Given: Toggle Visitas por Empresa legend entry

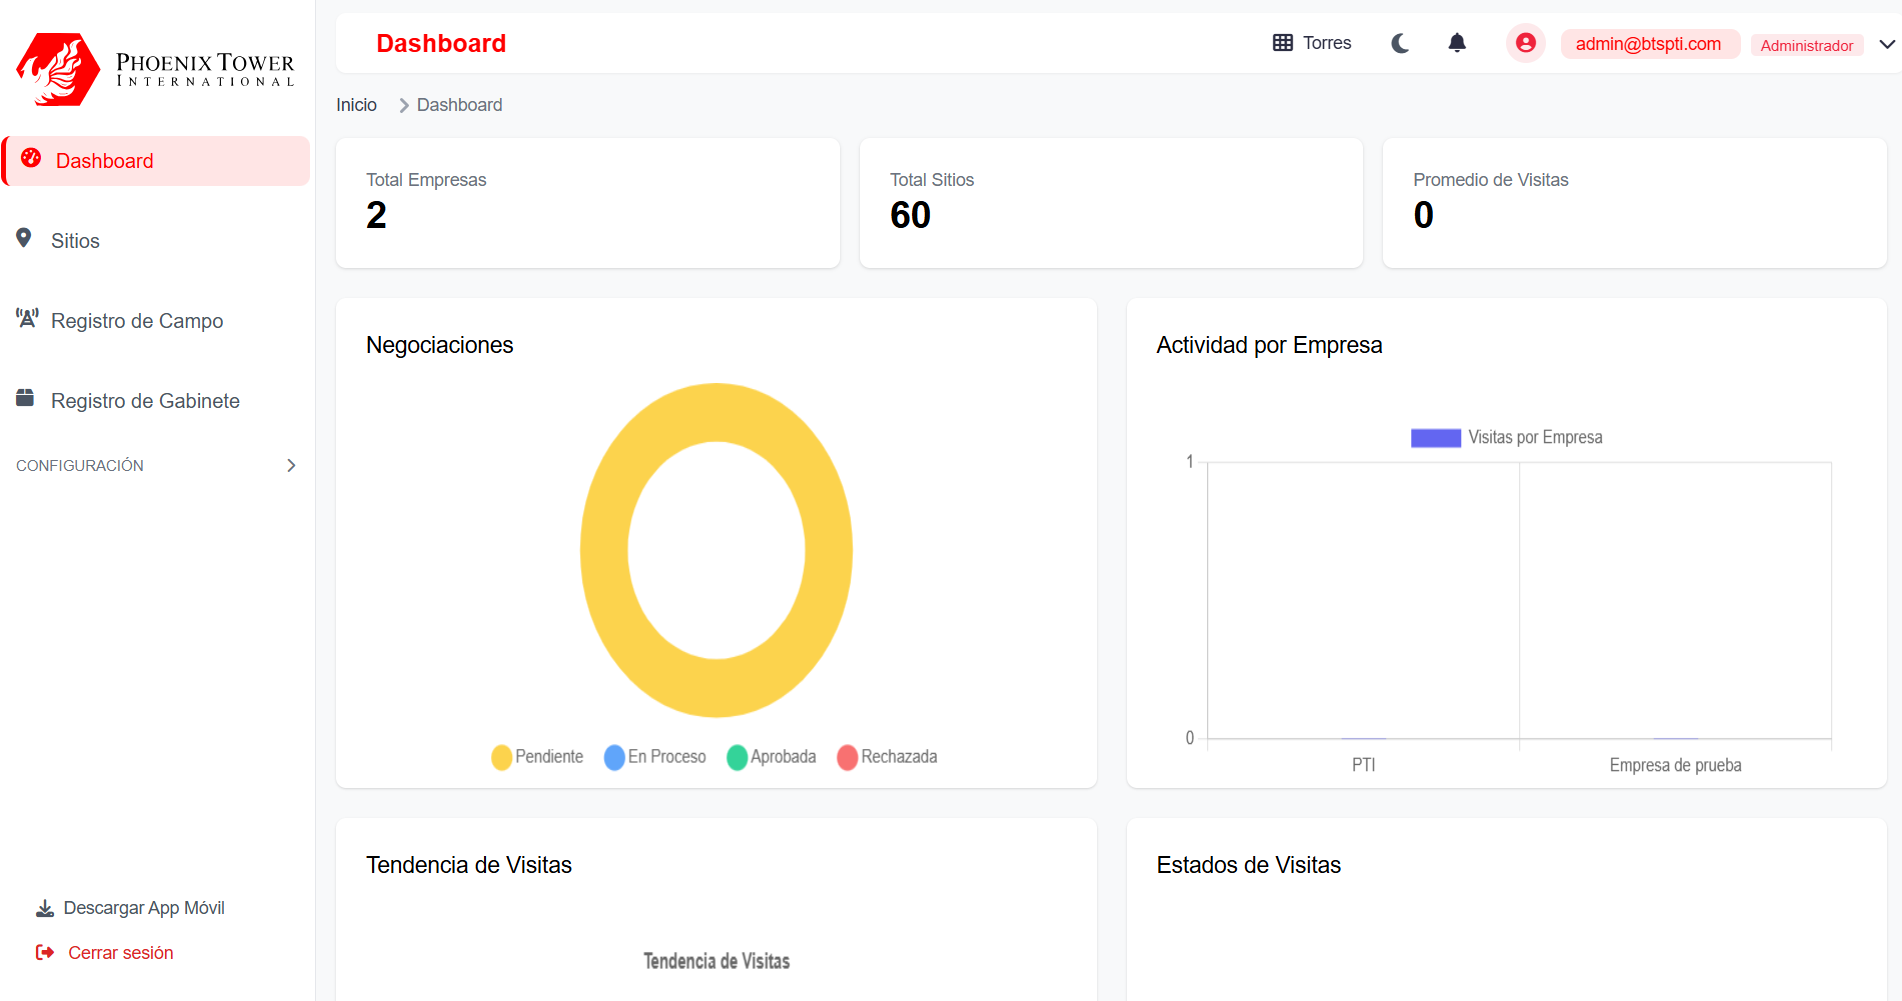Looking at the screenshot, I should pos(1506,437).
